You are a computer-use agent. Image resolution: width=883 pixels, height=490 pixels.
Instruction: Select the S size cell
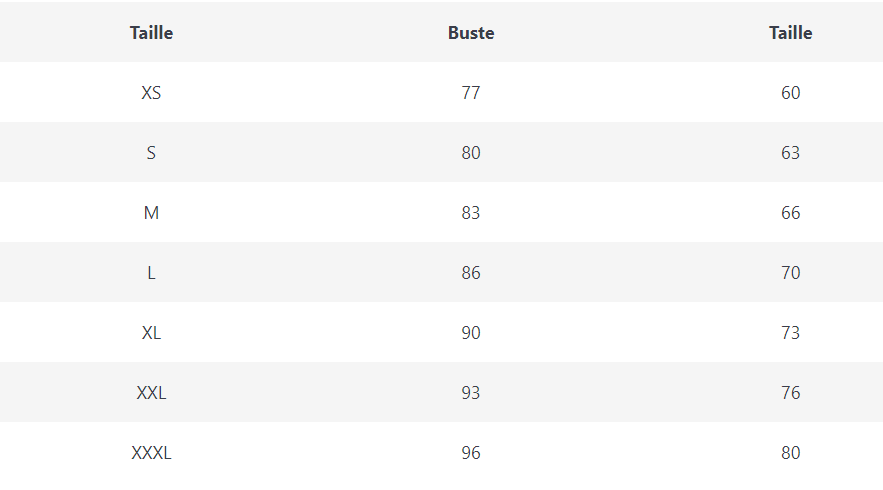(x=151, y=153)
